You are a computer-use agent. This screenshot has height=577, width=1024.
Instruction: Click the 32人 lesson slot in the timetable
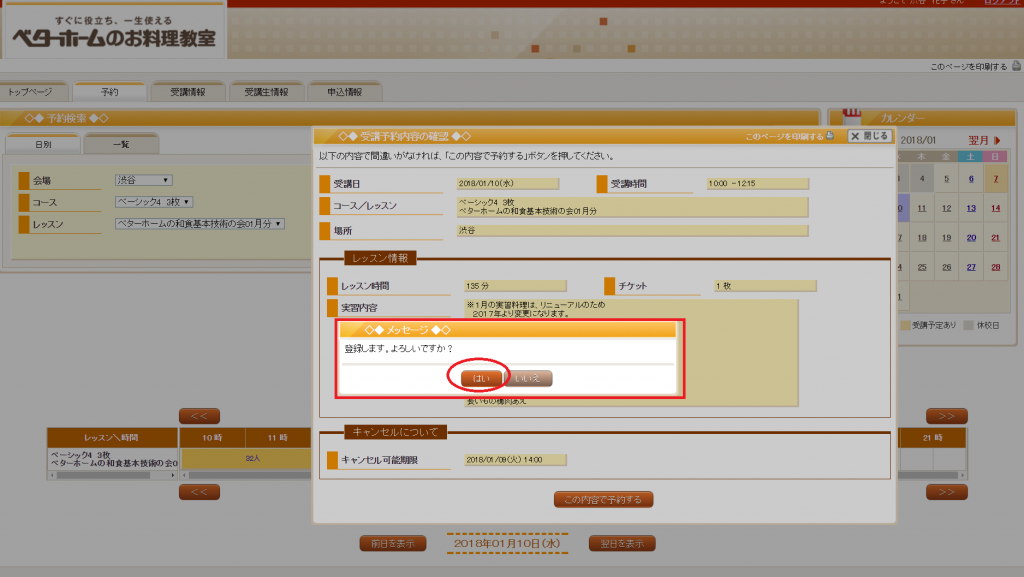(x=253, y=459)
